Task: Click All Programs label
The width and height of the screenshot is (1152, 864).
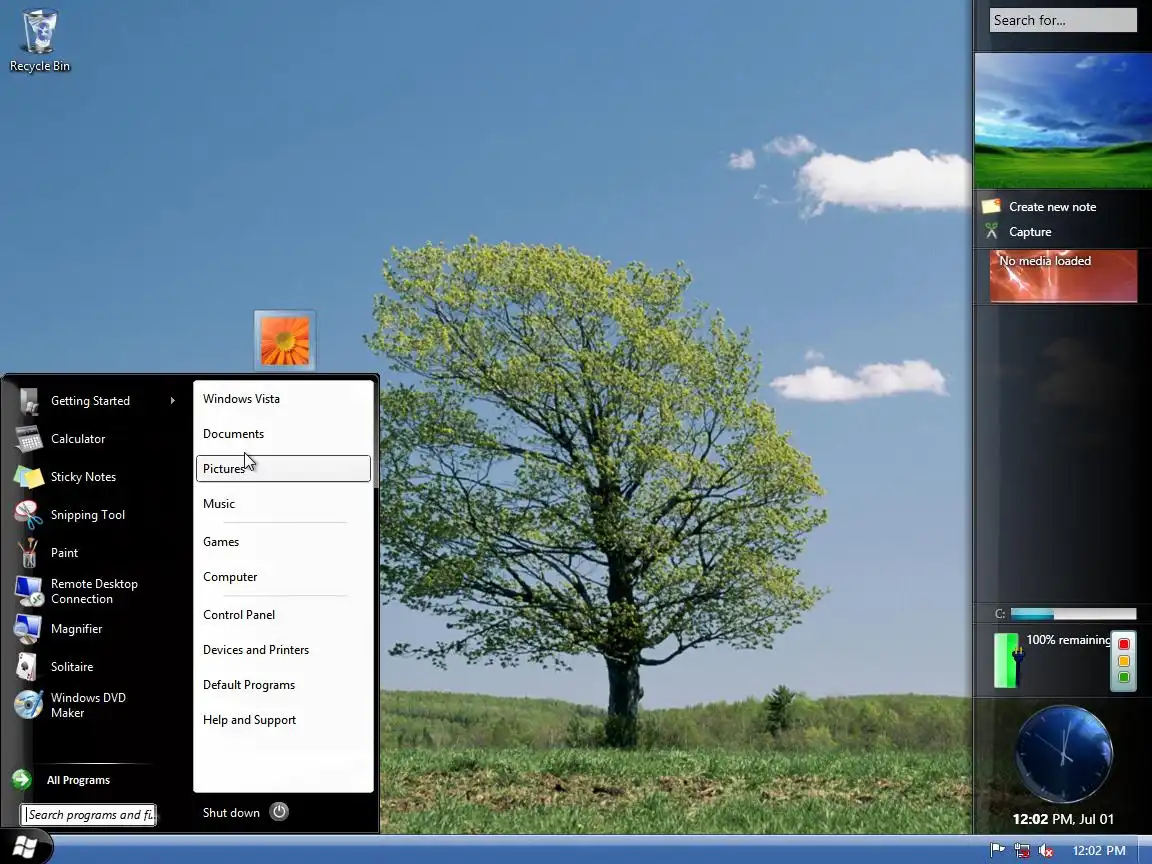Action: [x=79, y=780]
